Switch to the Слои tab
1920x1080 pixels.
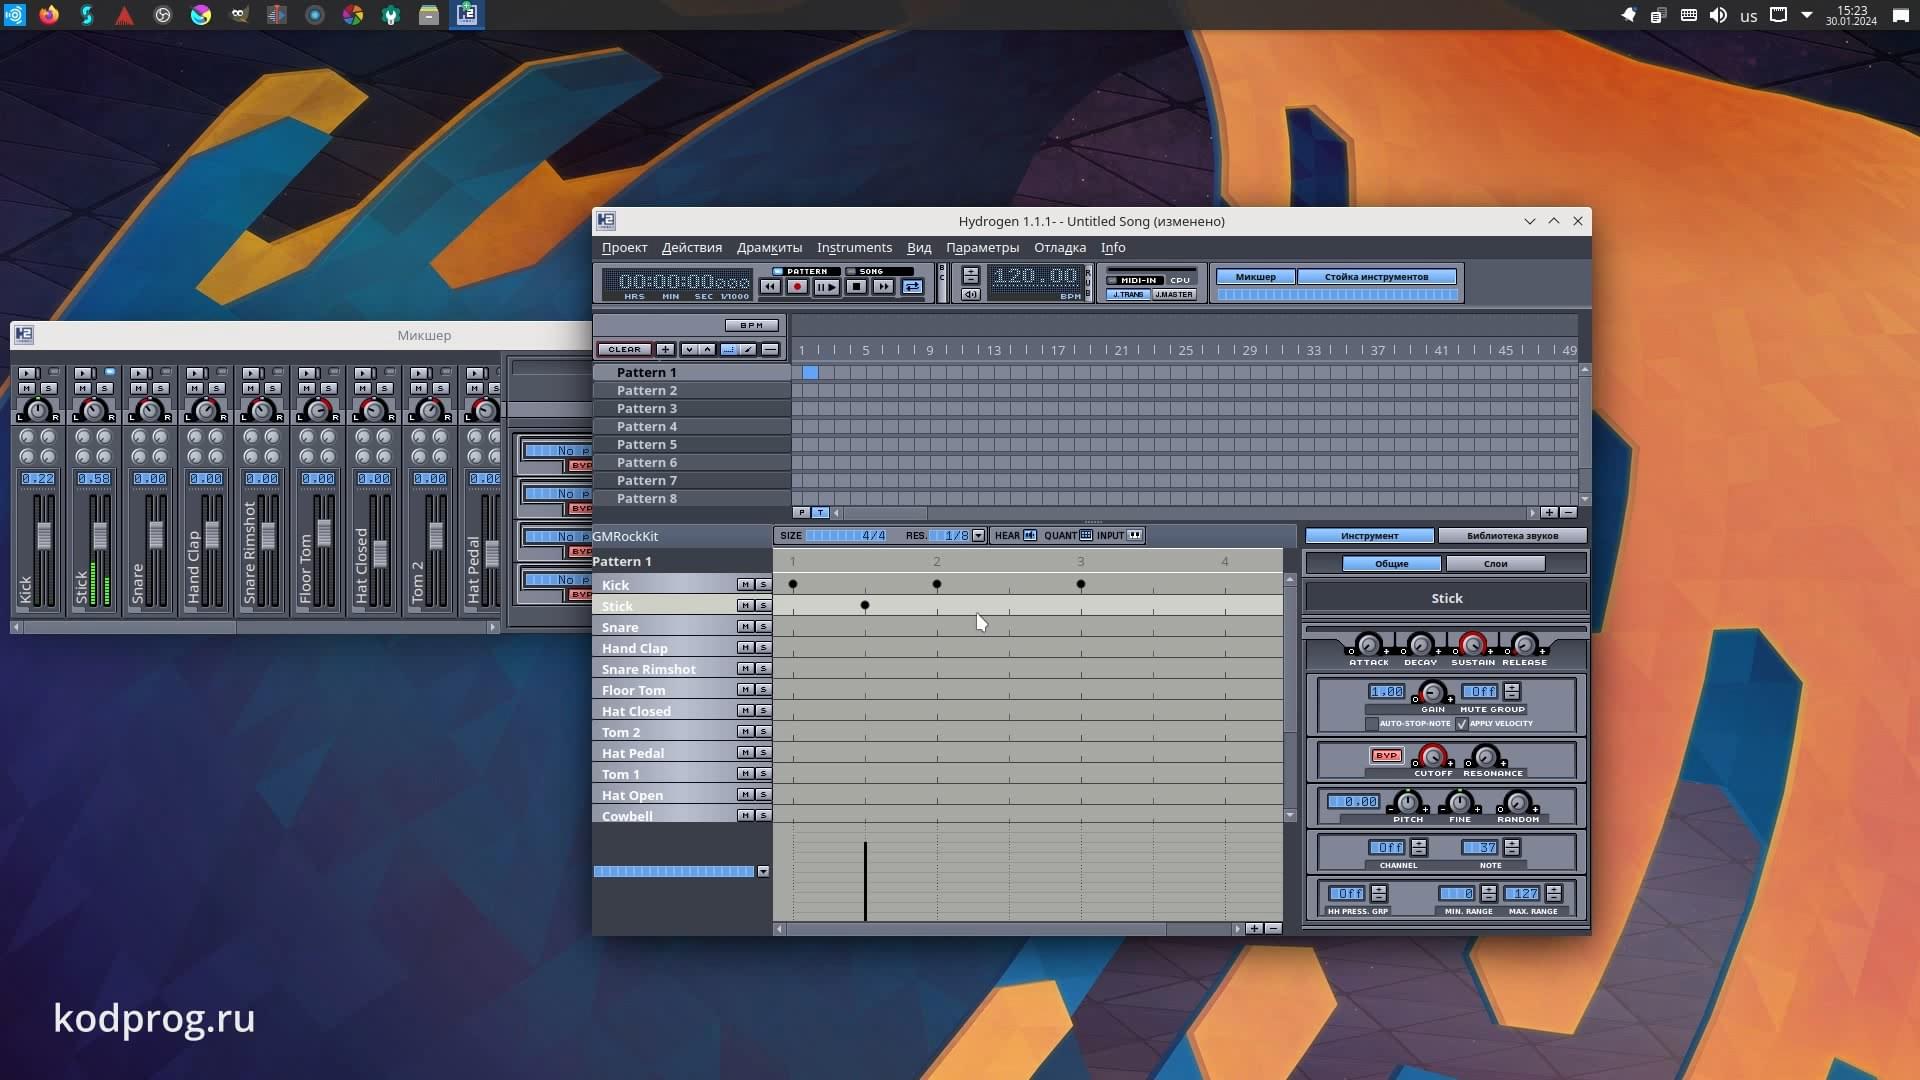(x=1495, y=564)
